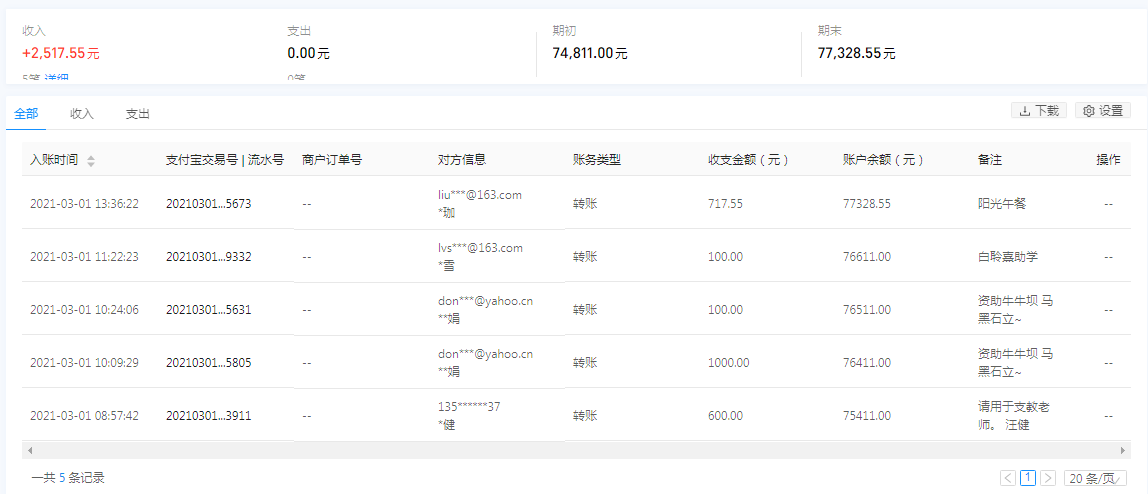Image resolution: width=1148 pixels, height=494 pixels.
Task: Click the 白聆嘉助学 remark cell
Action: [x=1008, y=257]
